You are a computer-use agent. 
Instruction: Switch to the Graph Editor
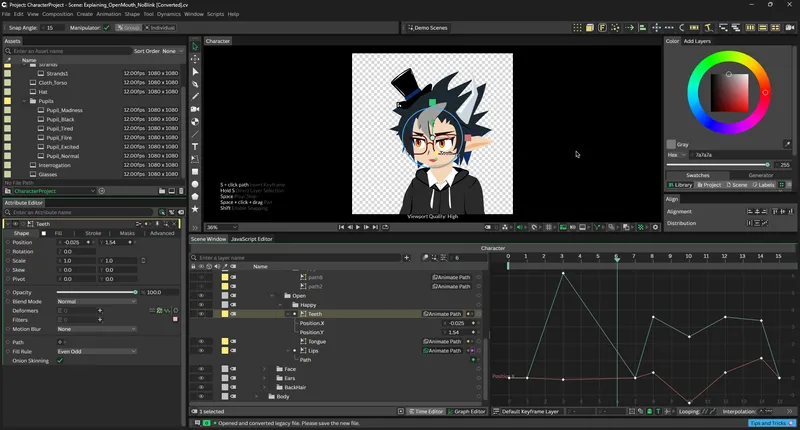466,411
